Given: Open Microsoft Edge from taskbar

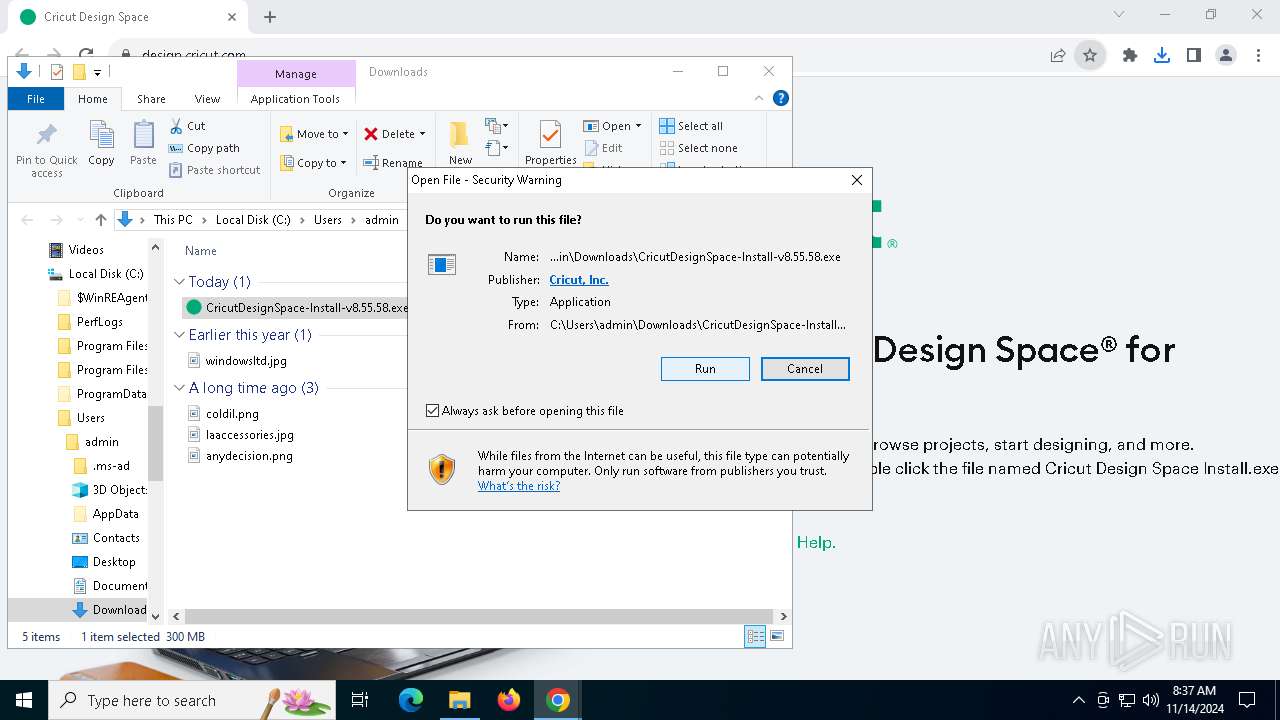Looking at the screenshot, I should click(x=411, y=700).
